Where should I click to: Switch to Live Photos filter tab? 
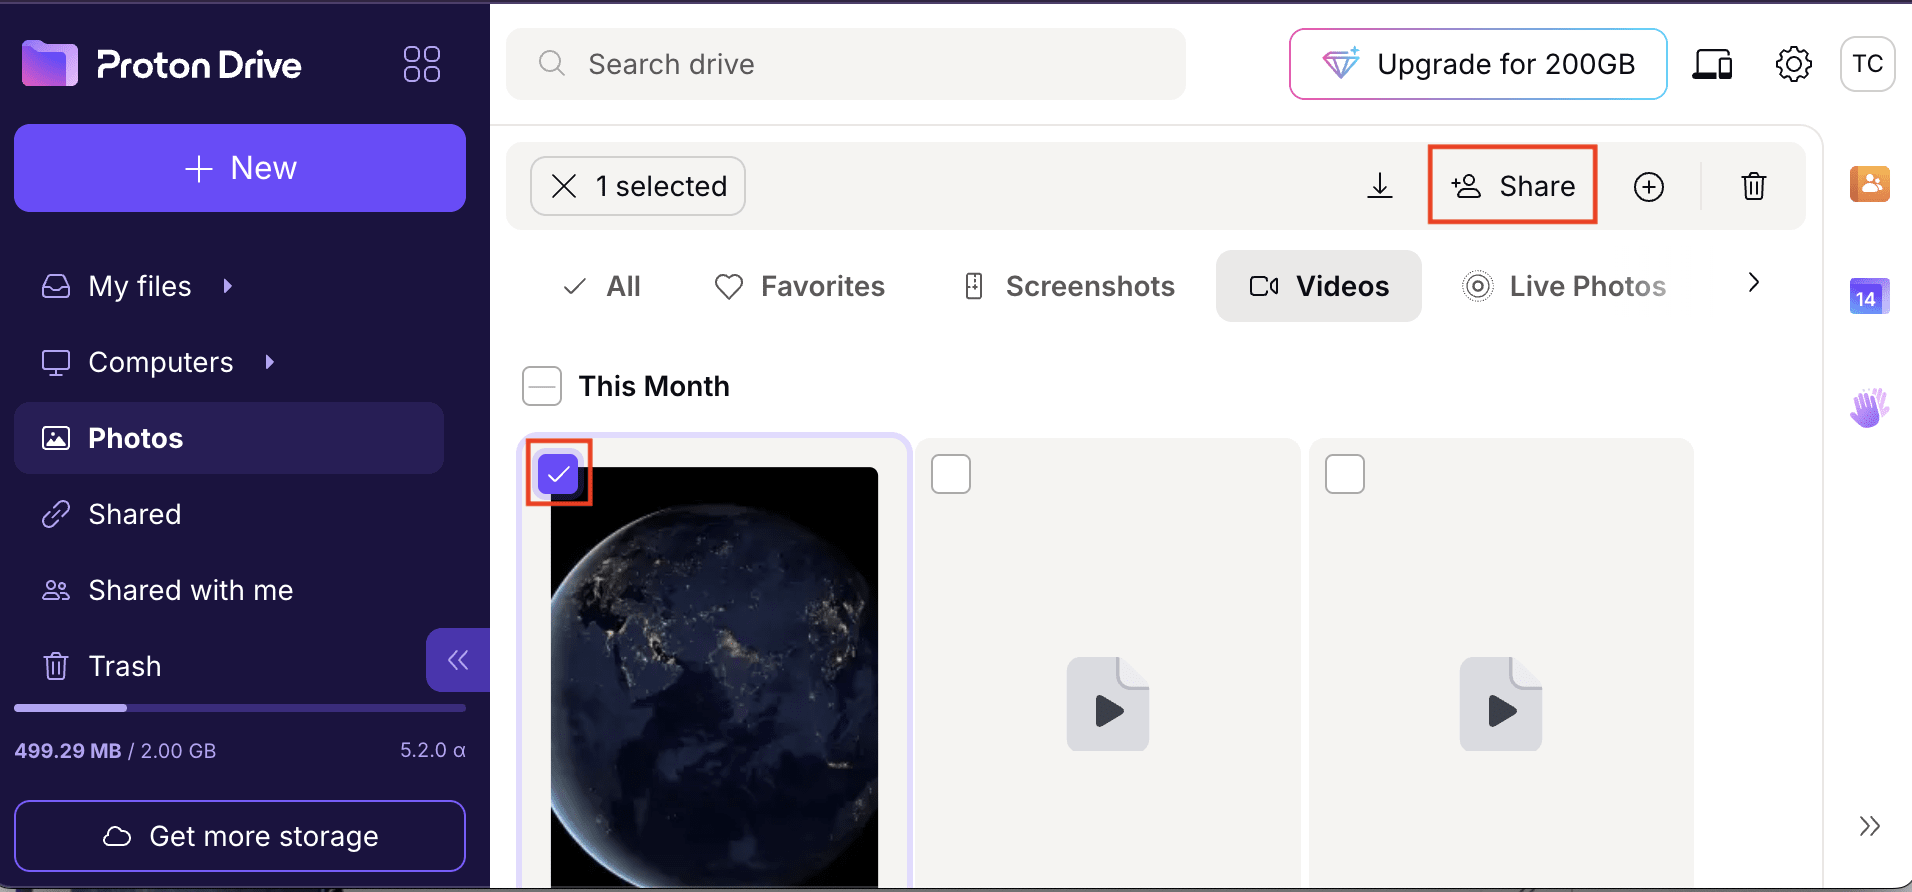(x=1564, y=286)
